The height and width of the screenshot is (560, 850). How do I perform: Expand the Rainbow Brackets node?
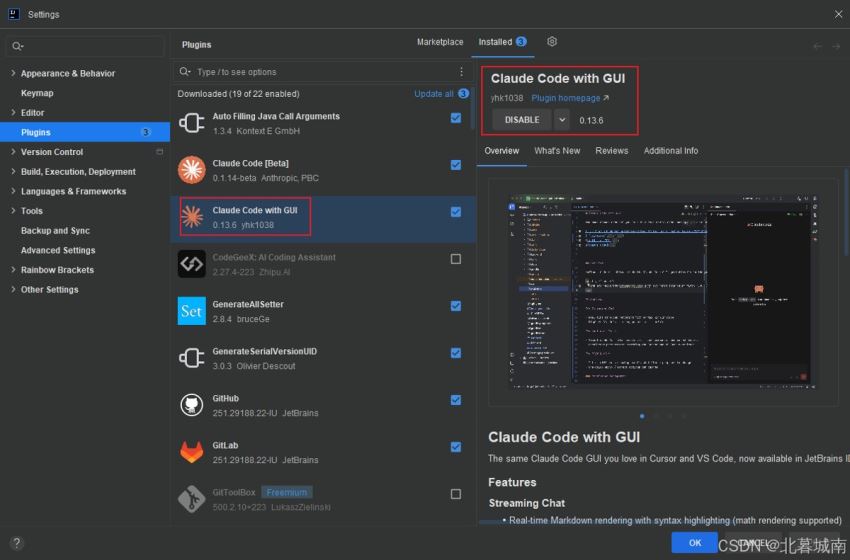[x=13, y=269]
